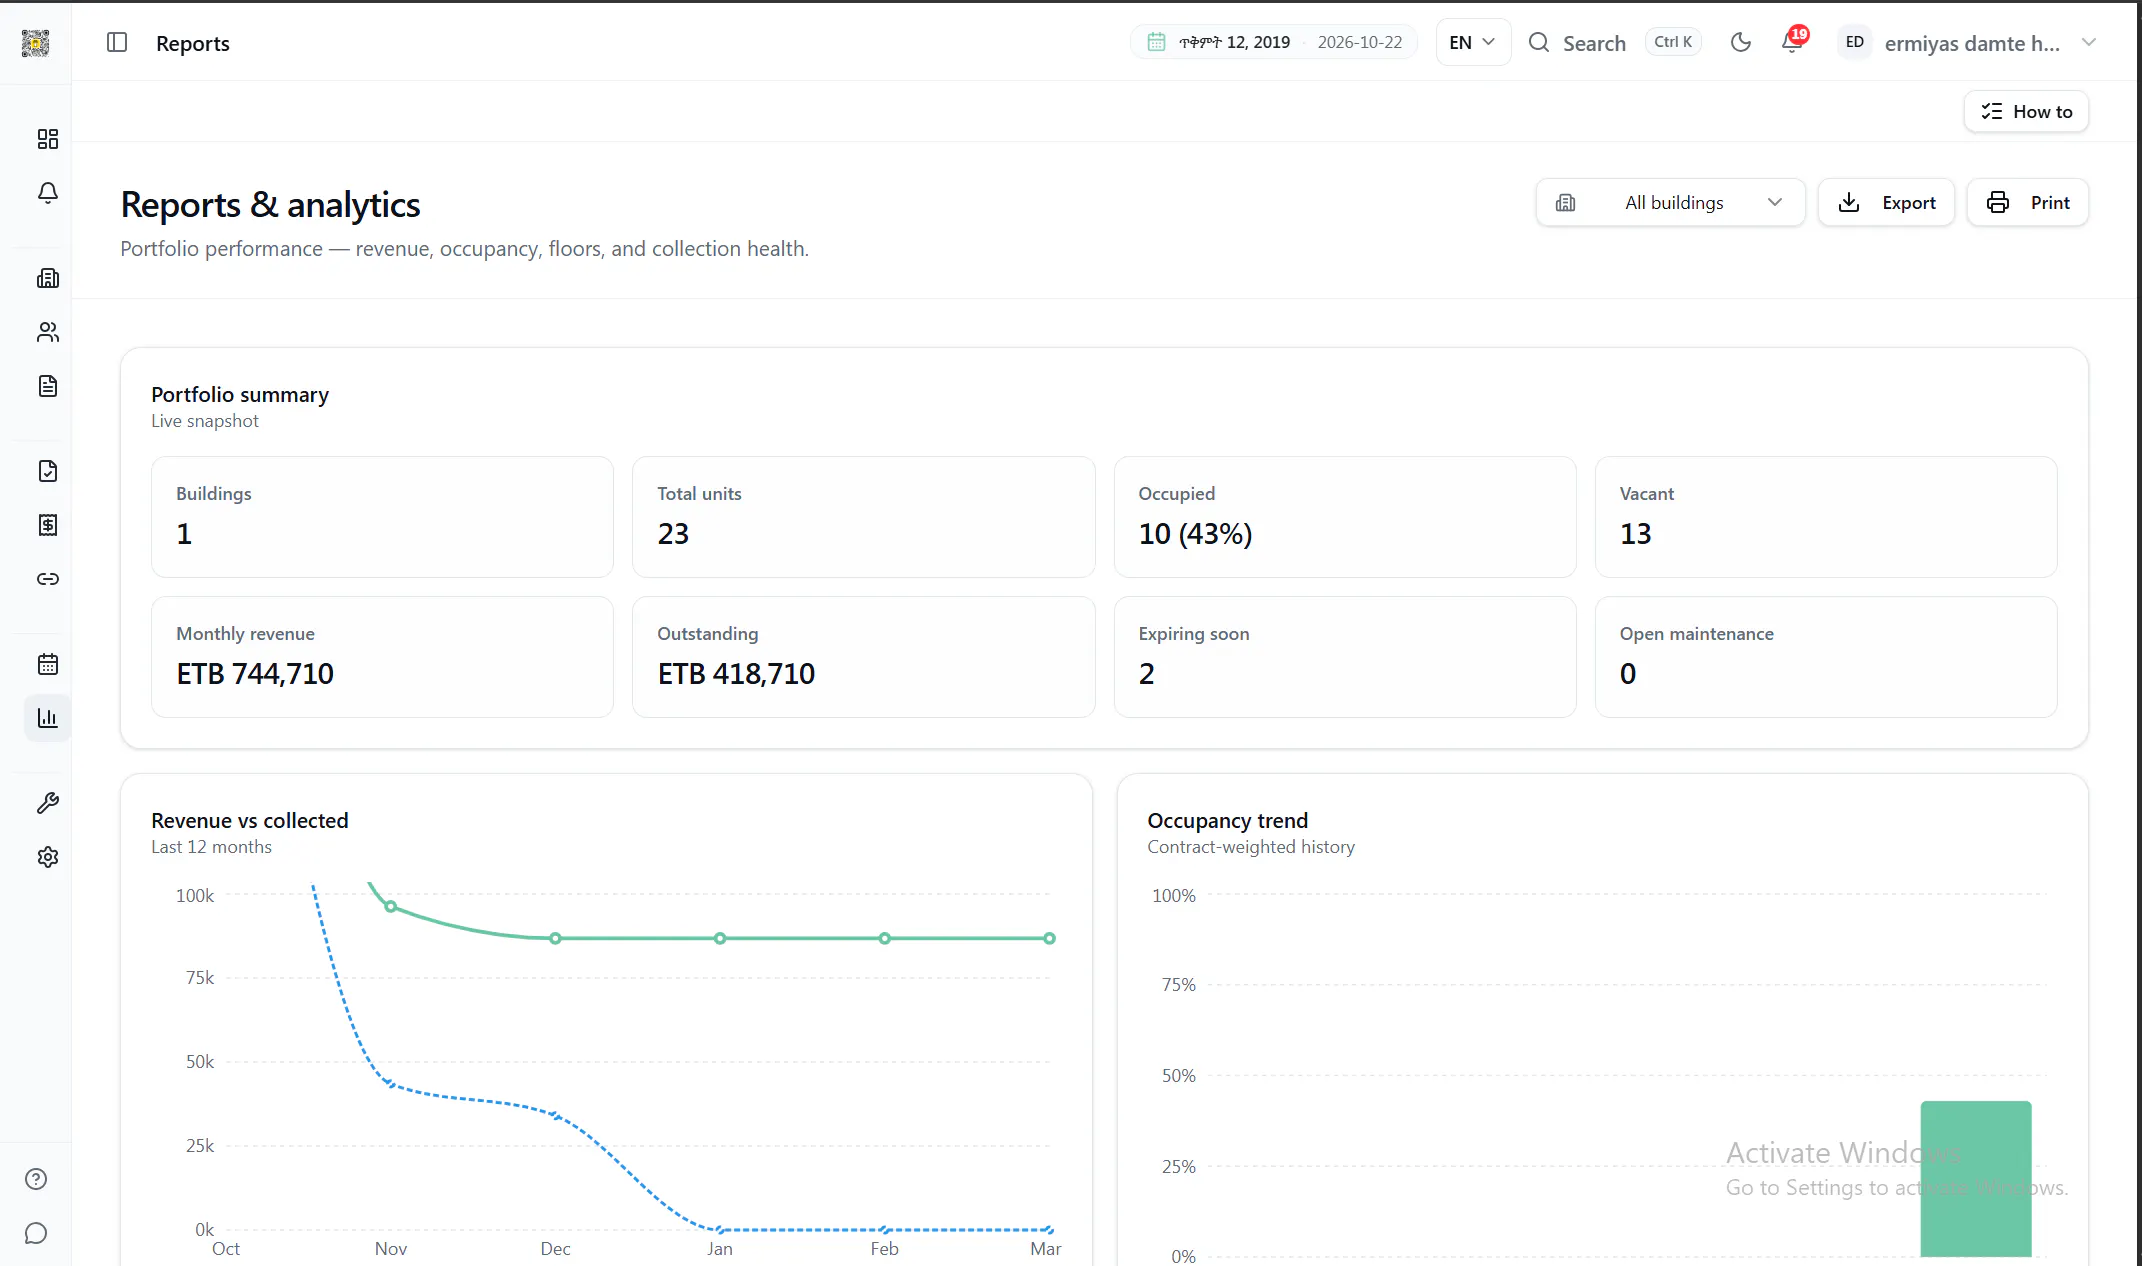This screenshot has width=2142, height=1266.
Task: Open the maintenance wrench icon
Action: (48, 803)
